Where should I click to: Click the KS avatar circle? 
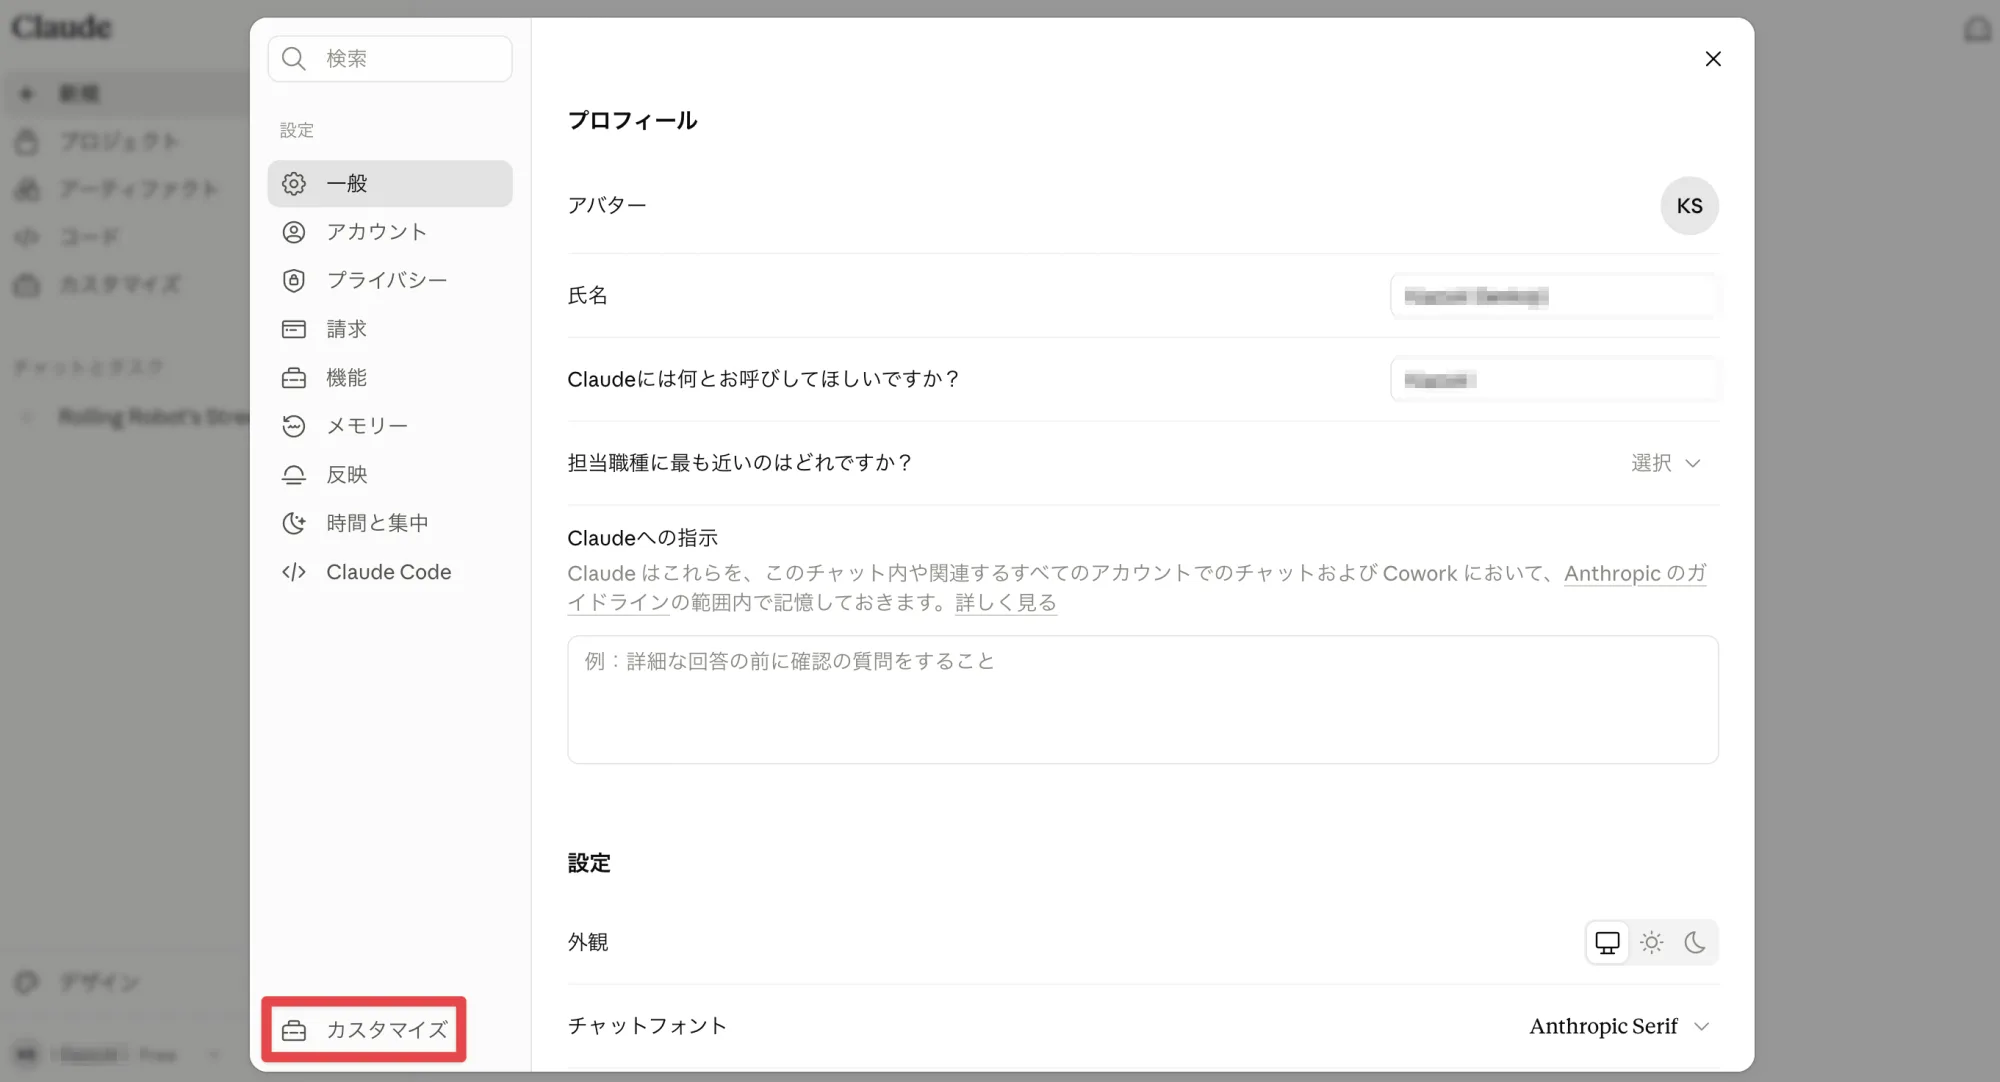(x=1689, y=206)
